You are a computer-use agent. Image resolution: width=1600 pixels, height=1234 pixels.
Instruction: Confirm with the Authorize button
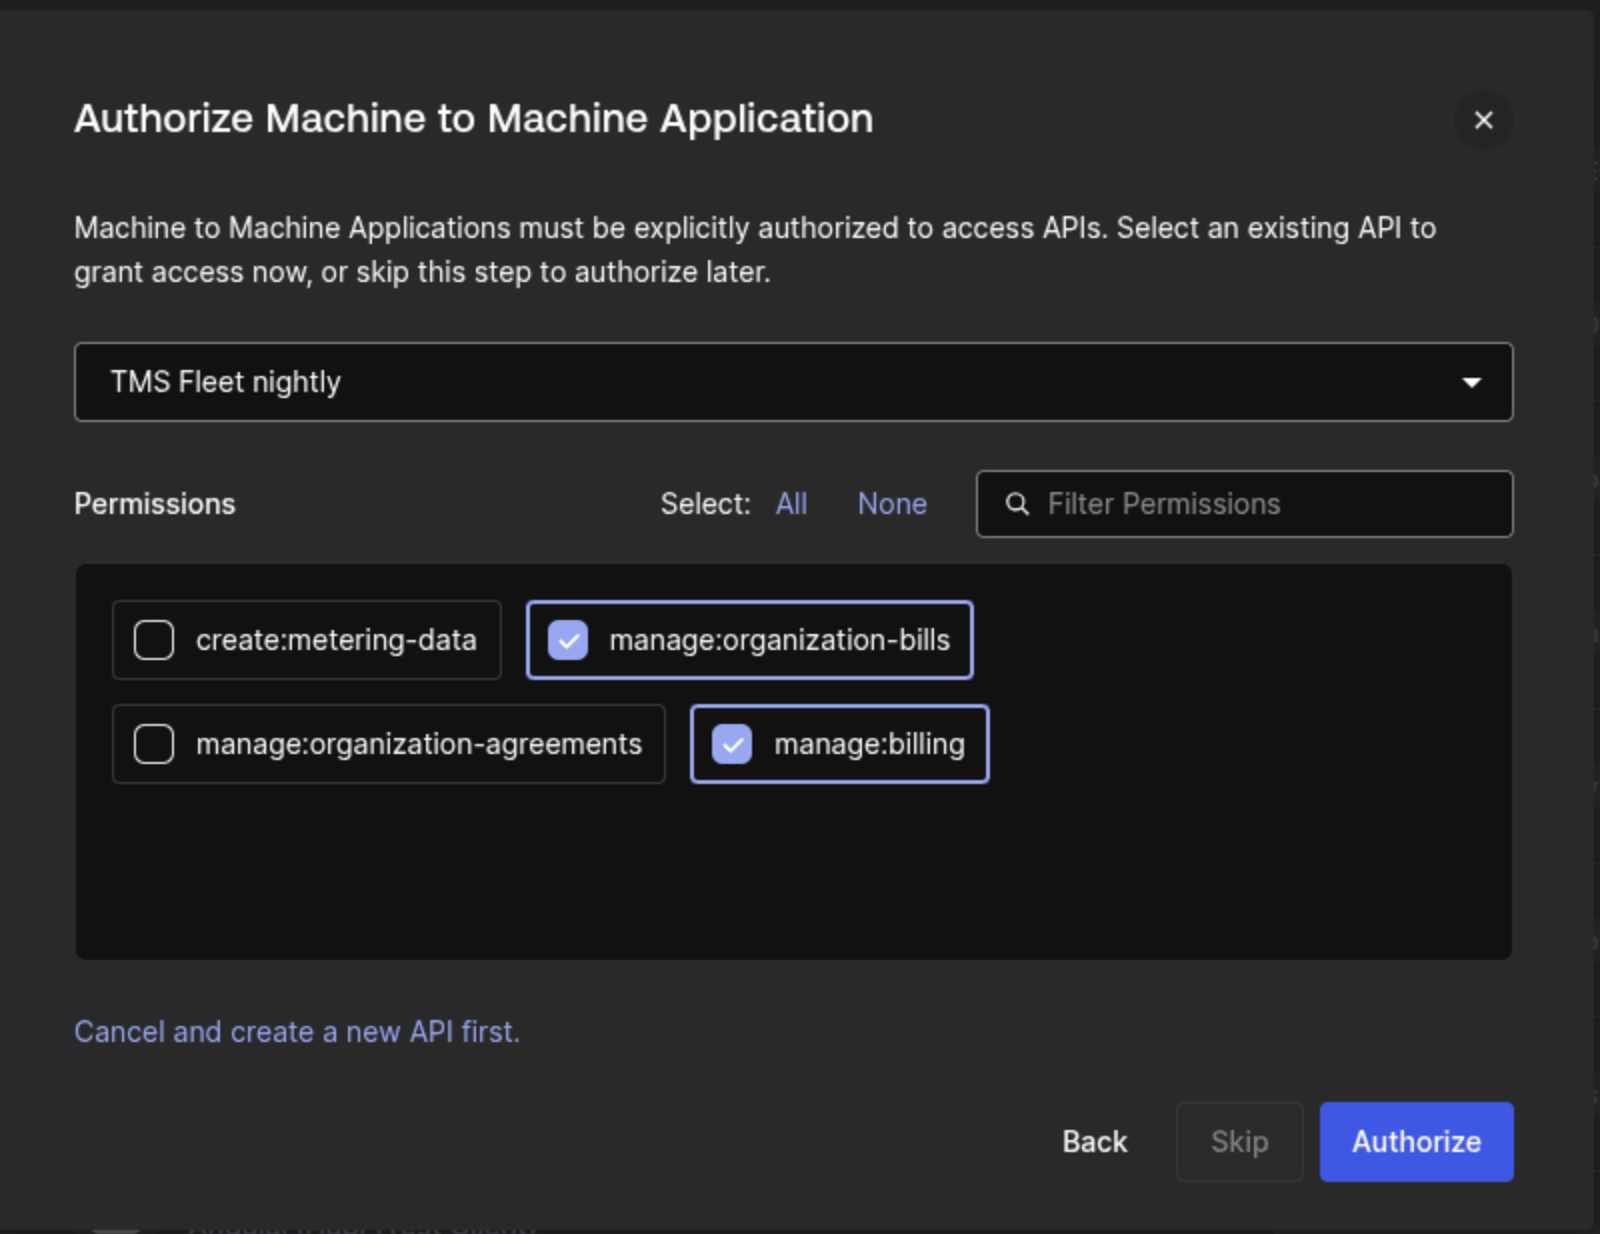(x=1416, y=1142)
